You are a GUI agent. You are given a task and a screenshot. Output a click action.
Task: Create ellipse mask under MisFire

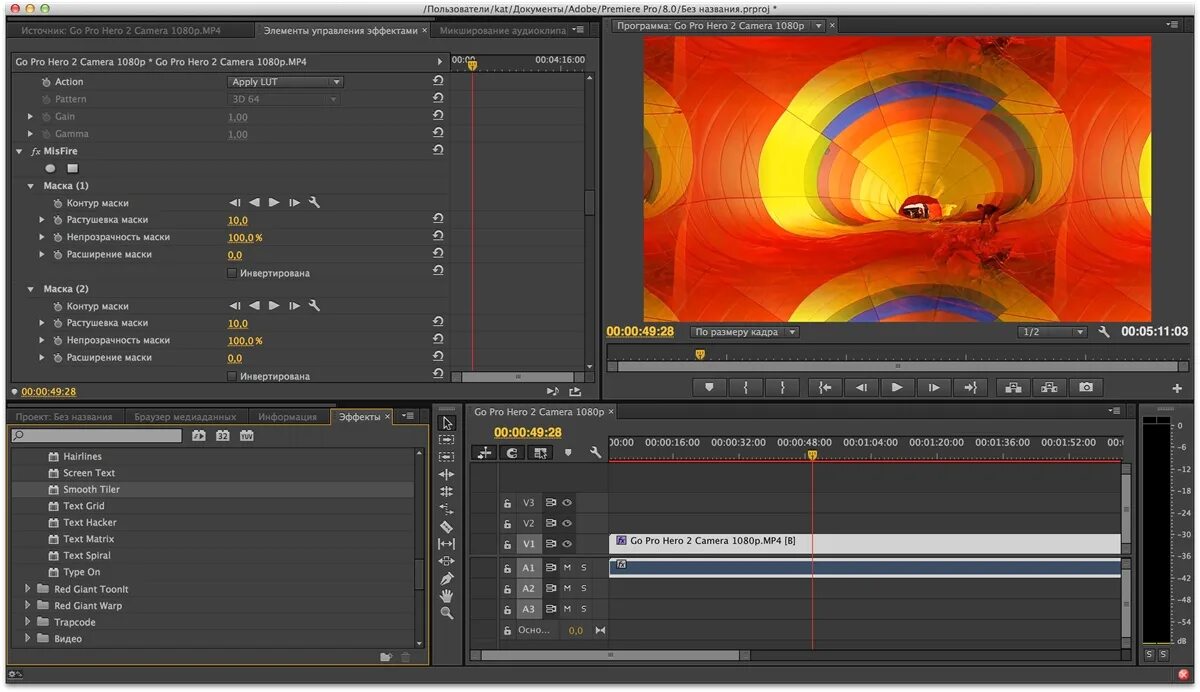[51, 168]
